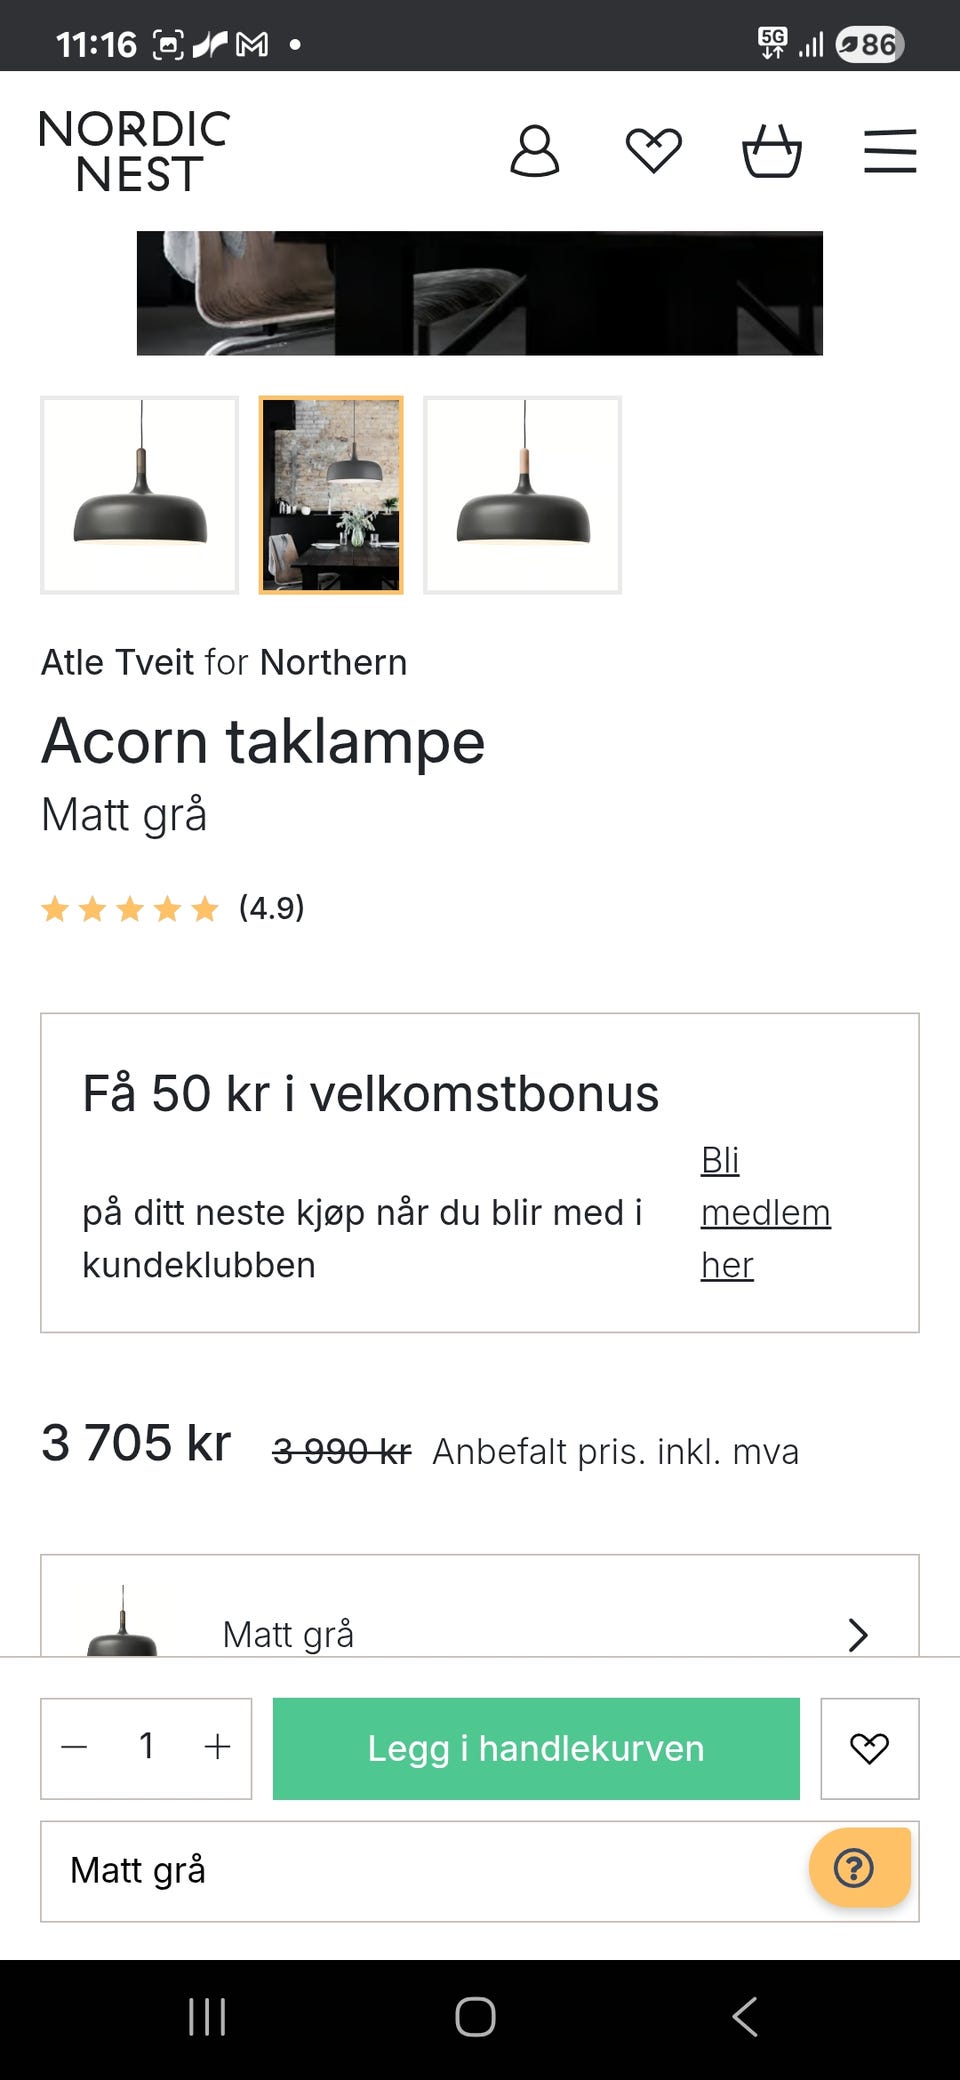Image resolution: width=960 pixels, height=2080 pixels.
Task: Add lamp to favorites with heart button
Action: click(x=869, y=1748)
